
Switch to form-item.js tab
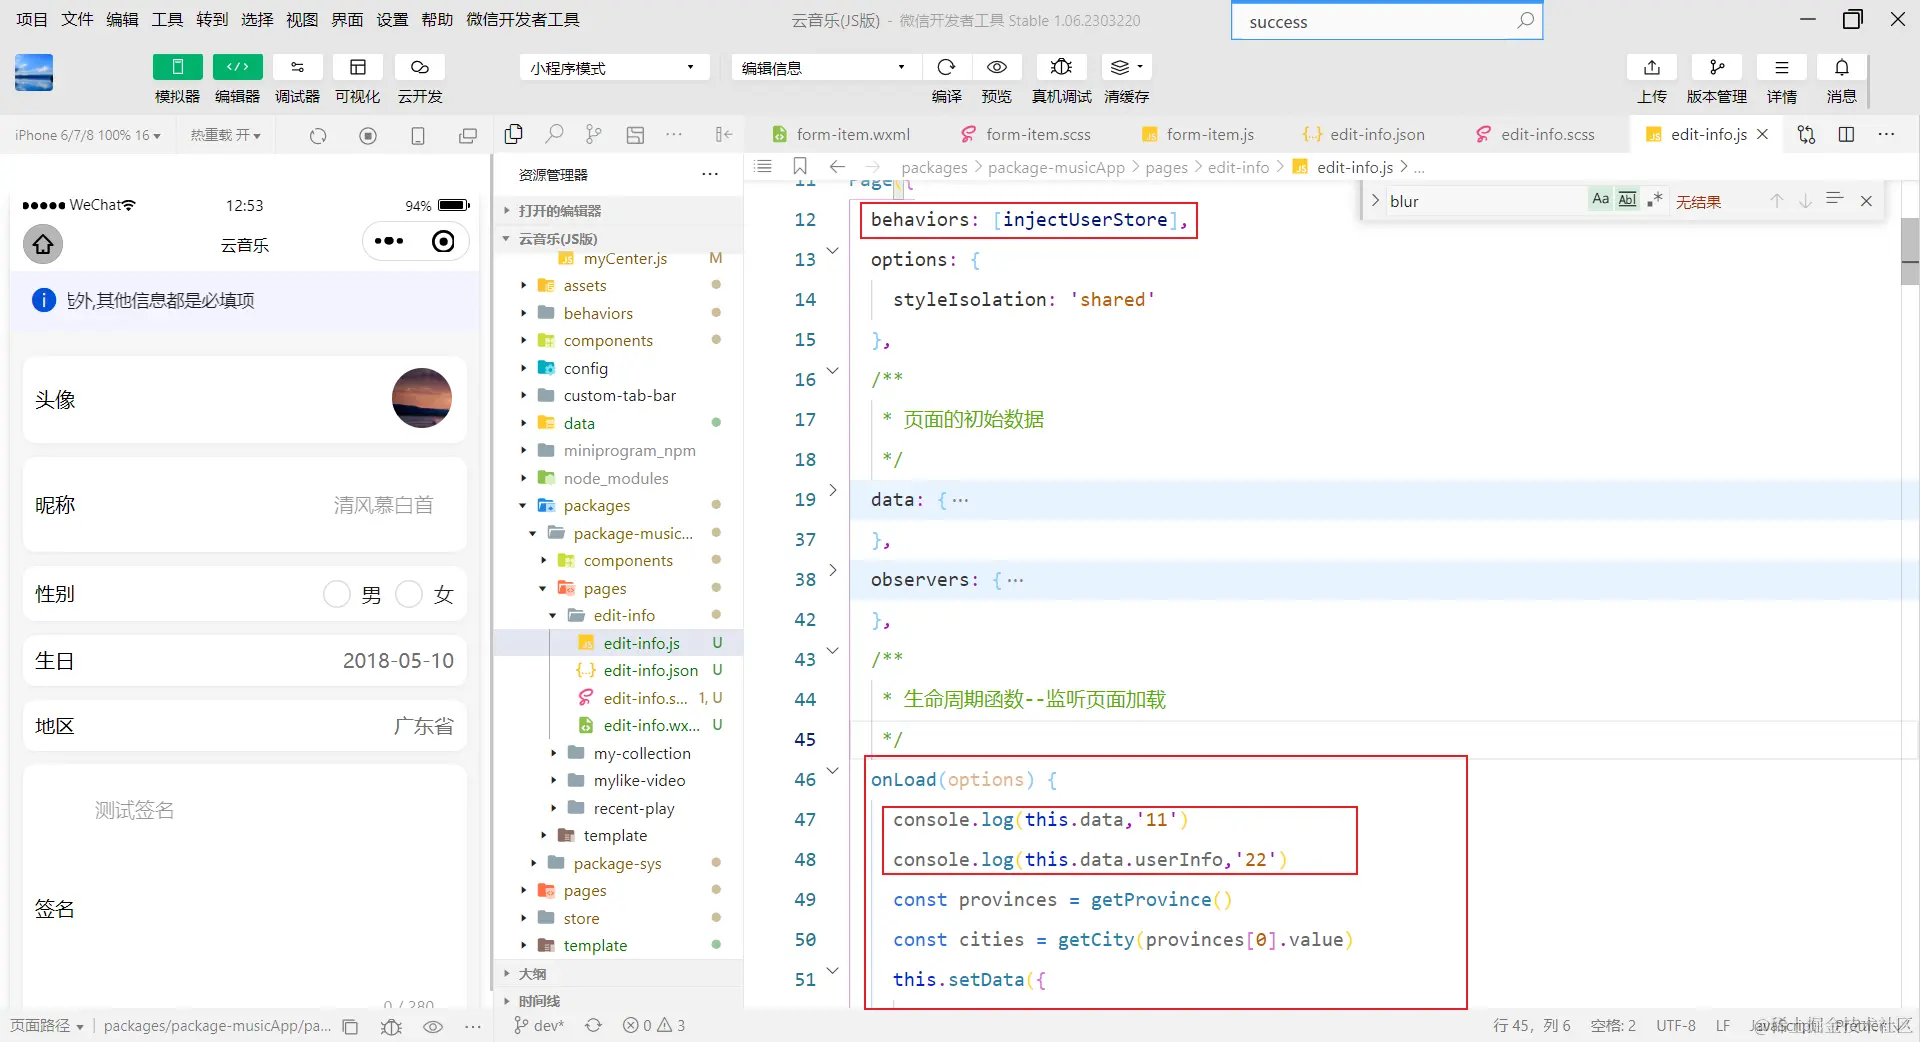click(x=1198, y=134)
